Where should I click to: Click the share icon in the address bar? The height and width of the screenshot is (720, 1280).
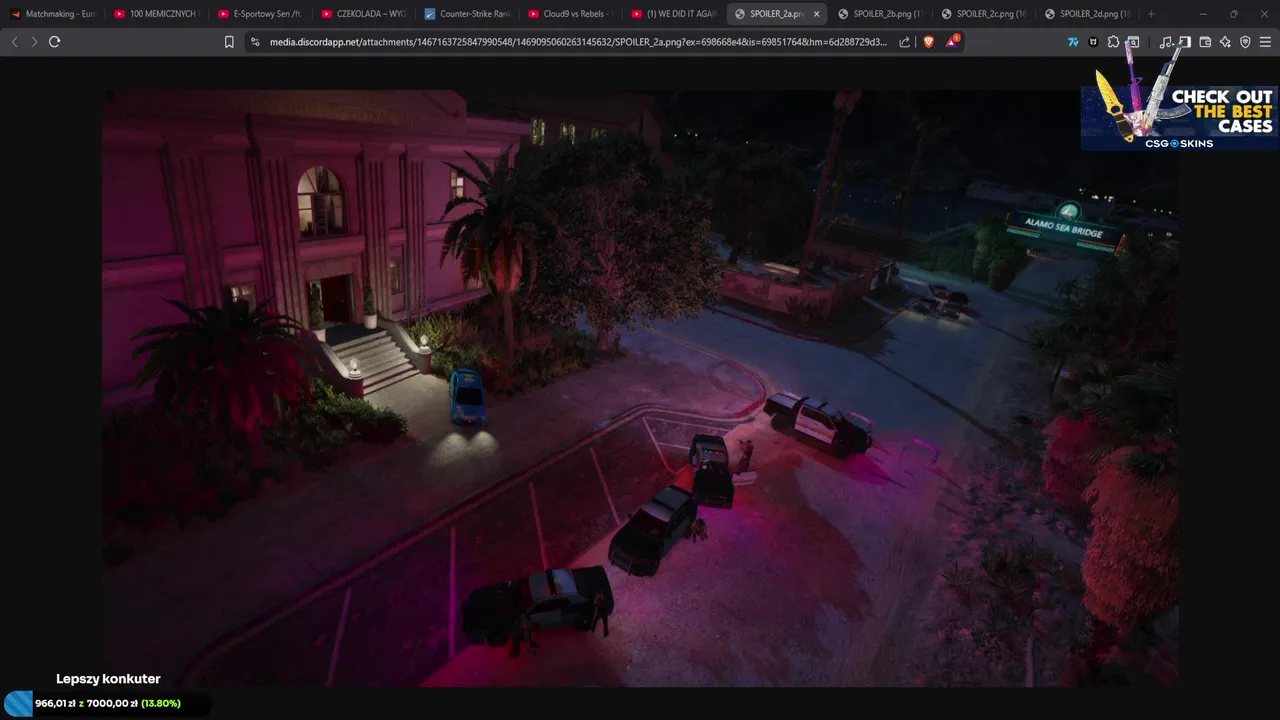point(905,42)
